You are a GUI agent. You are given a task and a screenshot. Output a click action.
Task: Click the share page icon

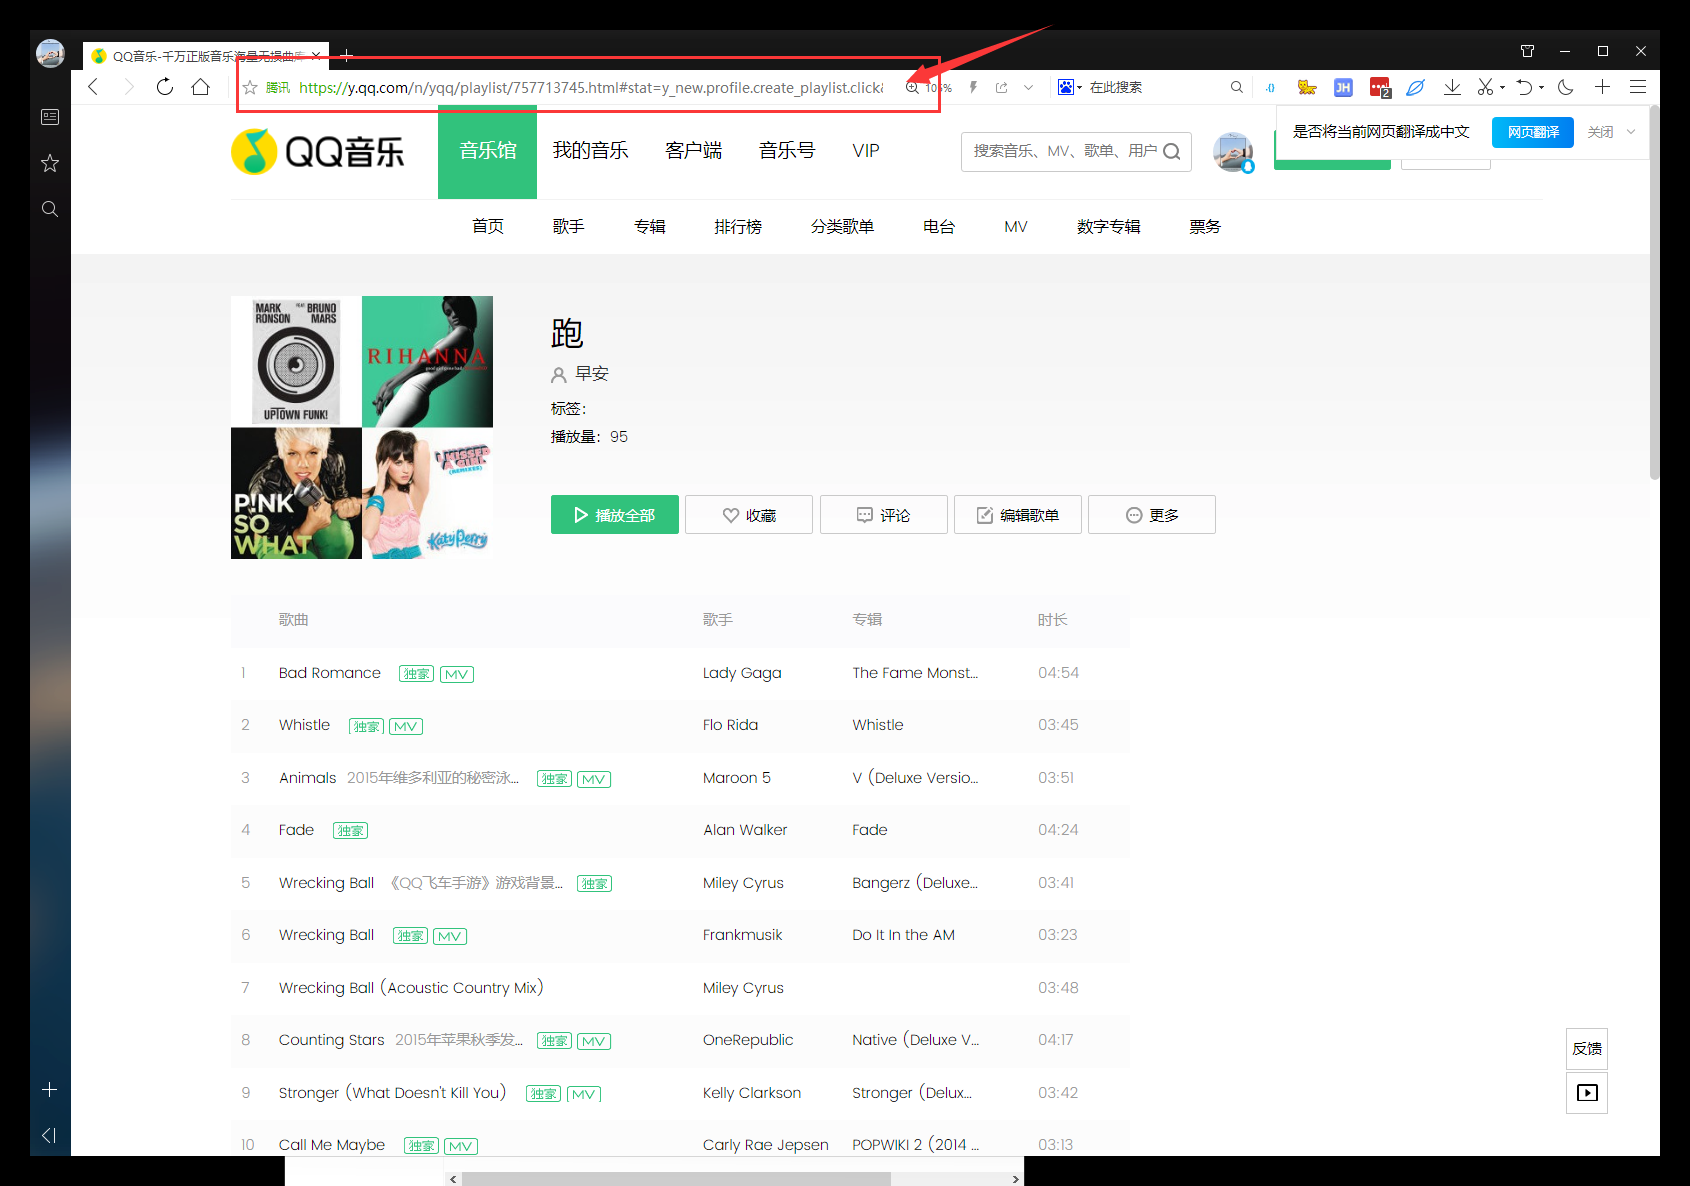tap(1001, 88)
